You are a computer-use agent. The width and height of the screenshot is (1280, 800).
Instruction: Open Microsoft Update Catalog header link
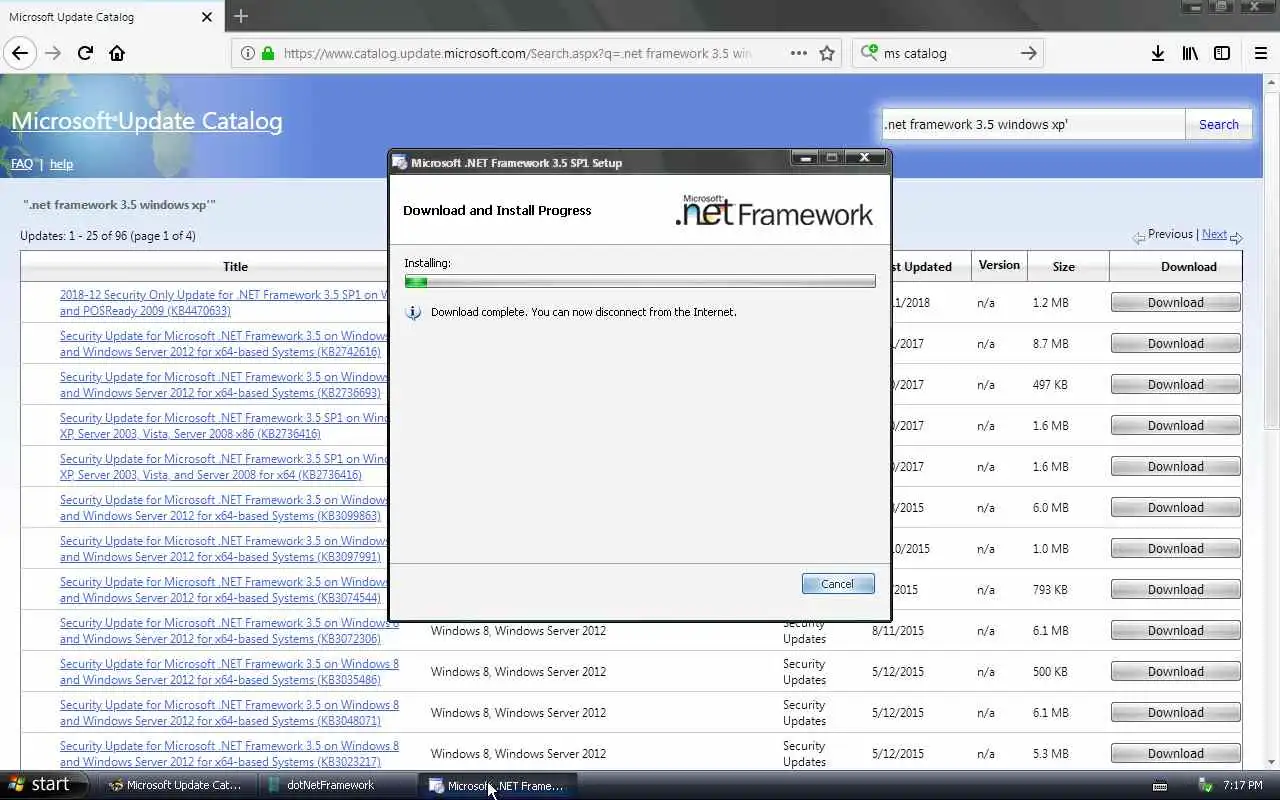147,121
